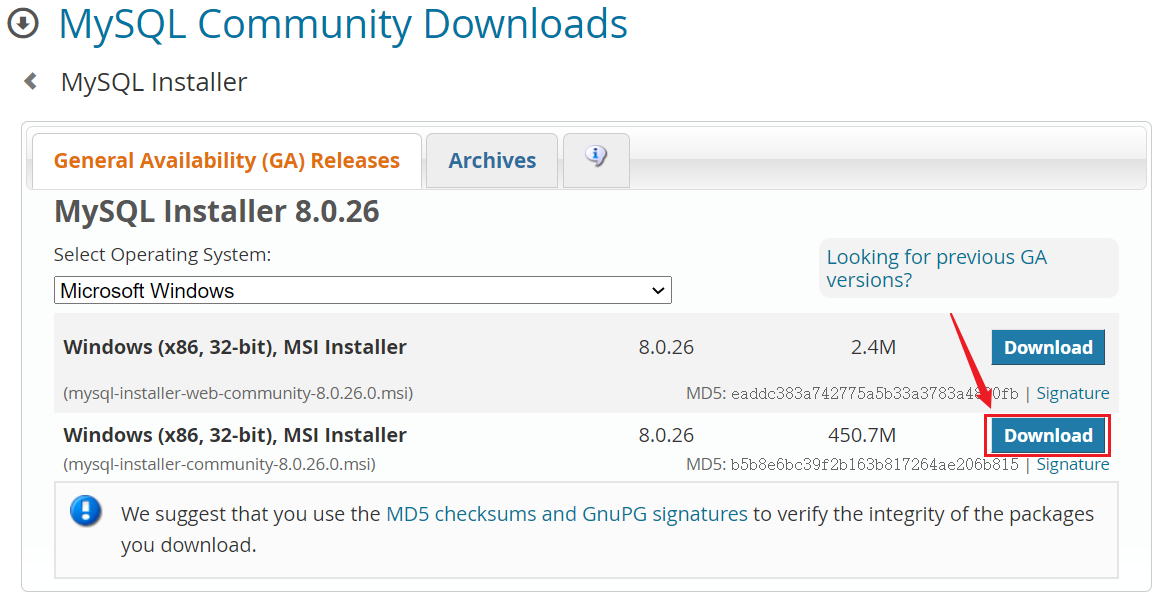Image resolution: width=1164 pixels, height=599 pixels.
Task: Click the MySQL Installer breadcrumb text
Action: (x=154, y=82)
